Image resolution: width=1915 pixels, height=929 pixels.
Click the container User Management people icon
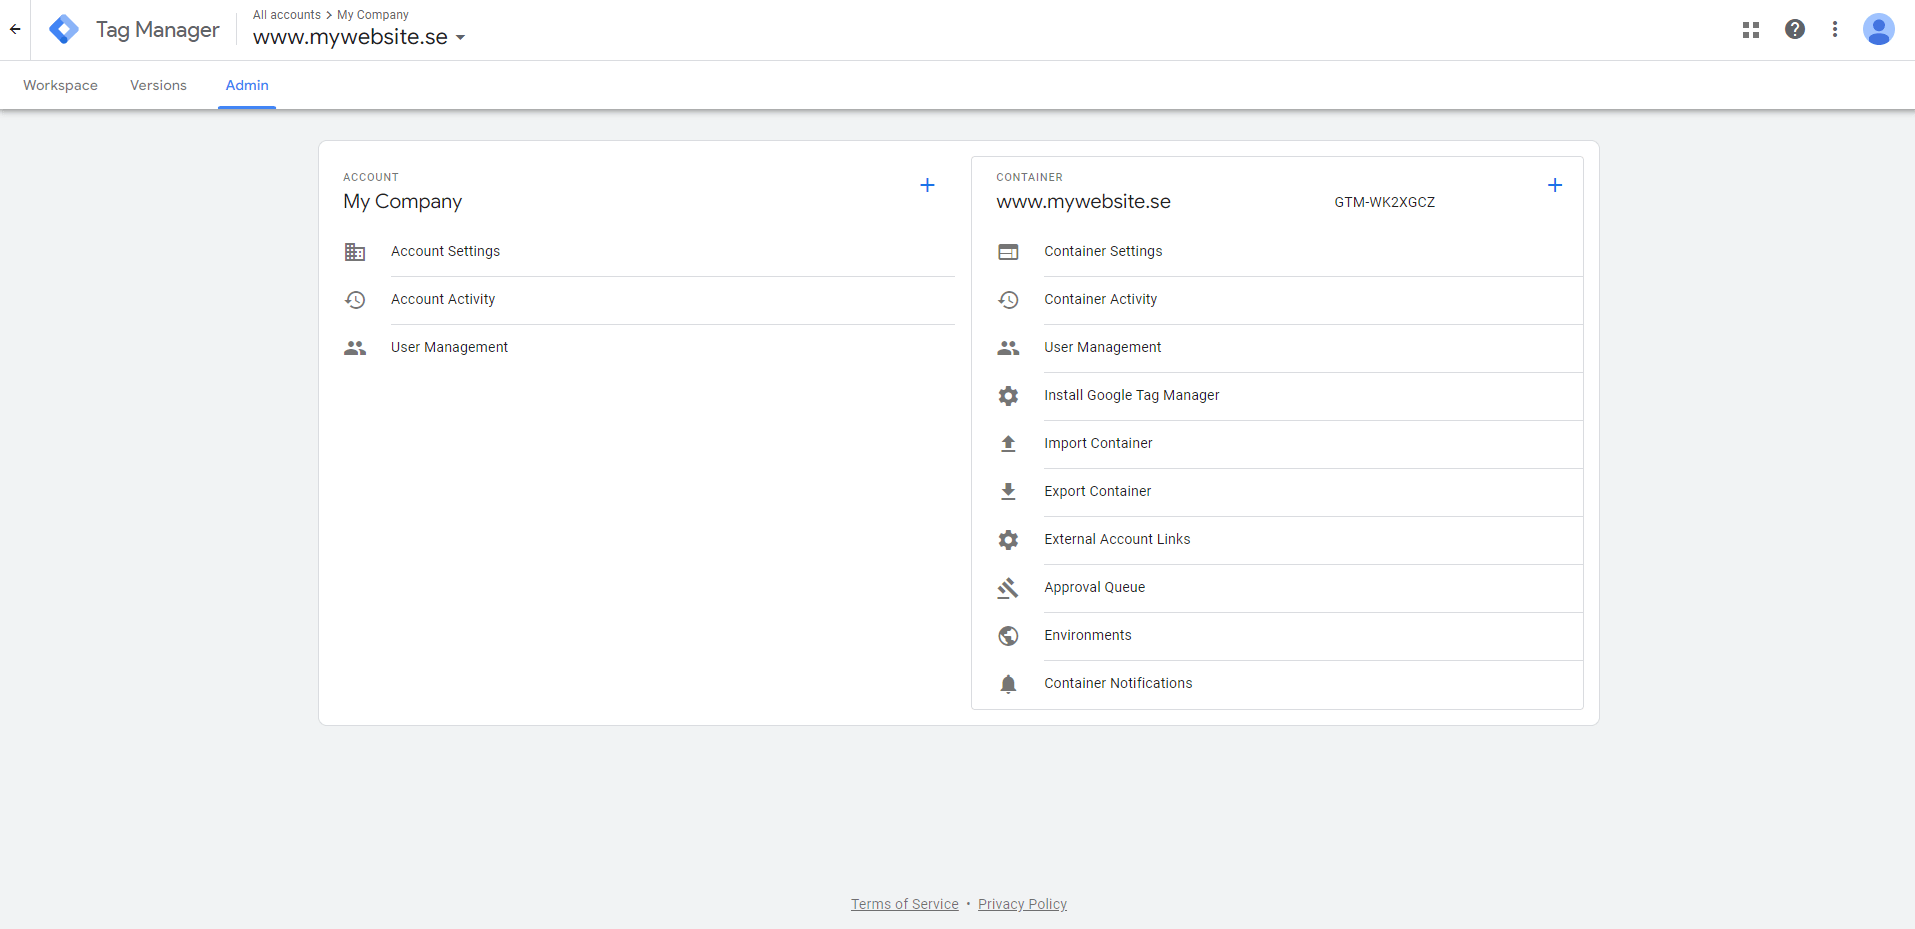1008,348
